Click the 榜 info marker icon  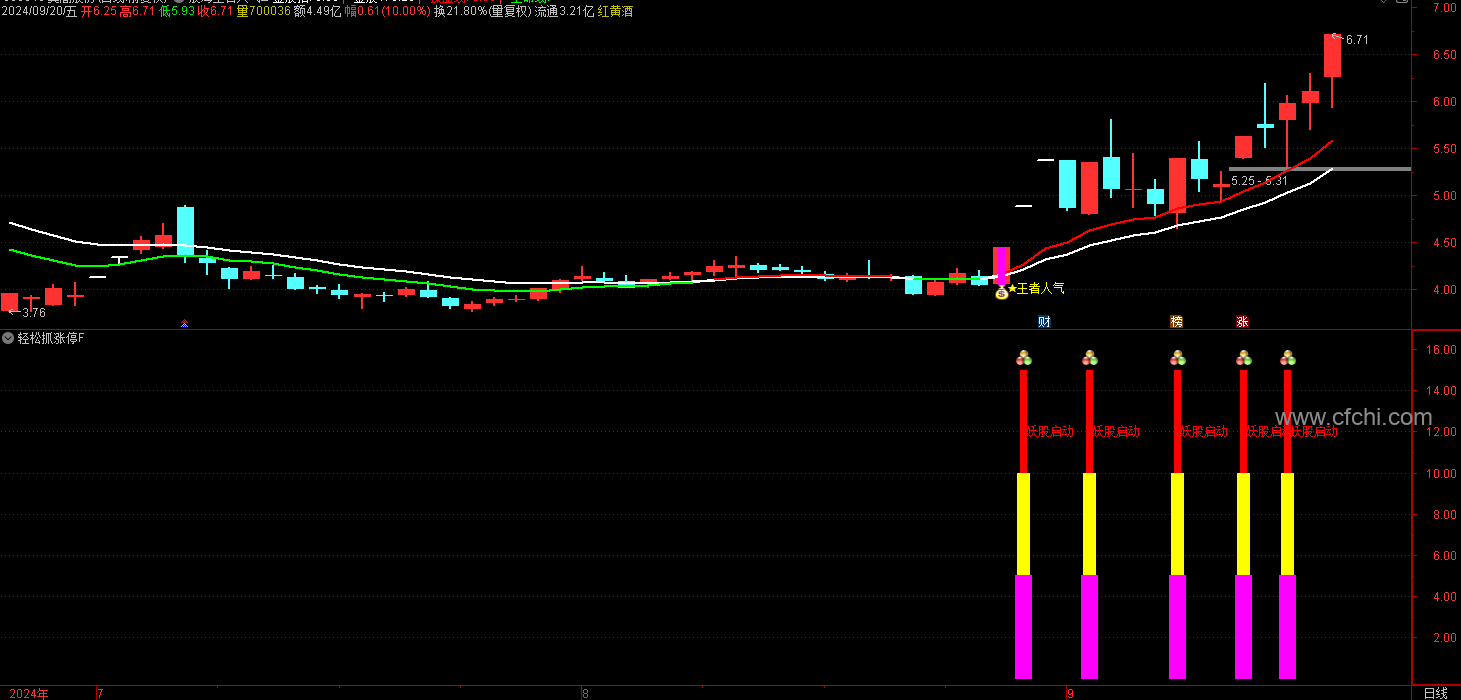pos(1176,322)
